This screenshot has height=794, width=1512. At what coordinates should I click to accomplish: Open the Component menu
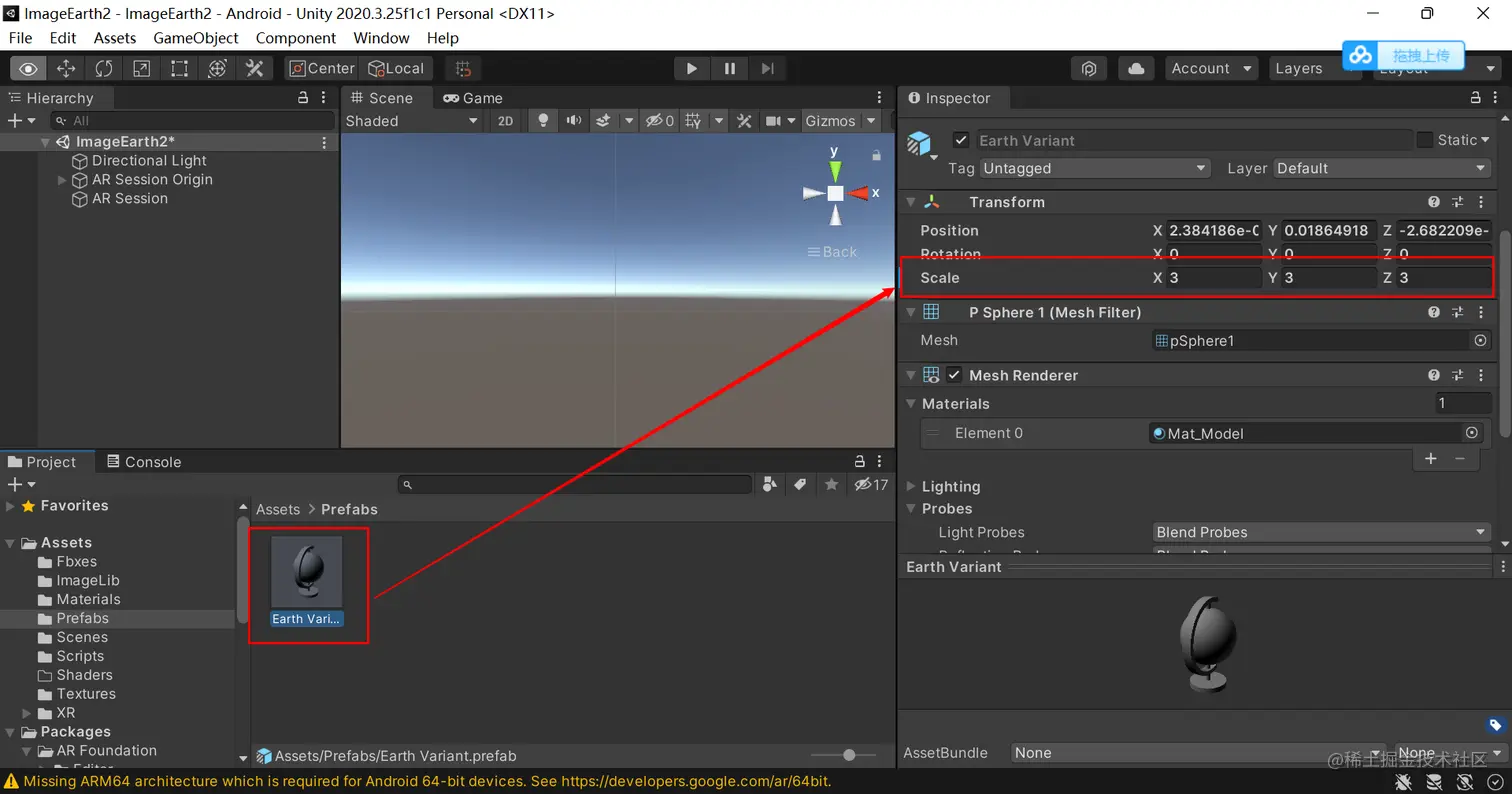[x=296, y=38]
